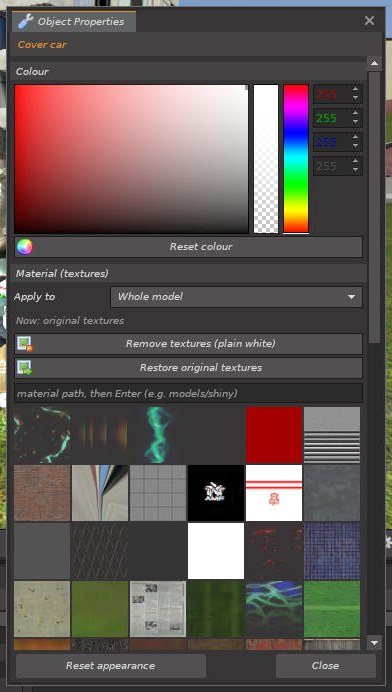Image resolution: width=392 pixels, height=692 pixels.
Task: Choose the blue woven fabric texture
Action: coord(332,550)
